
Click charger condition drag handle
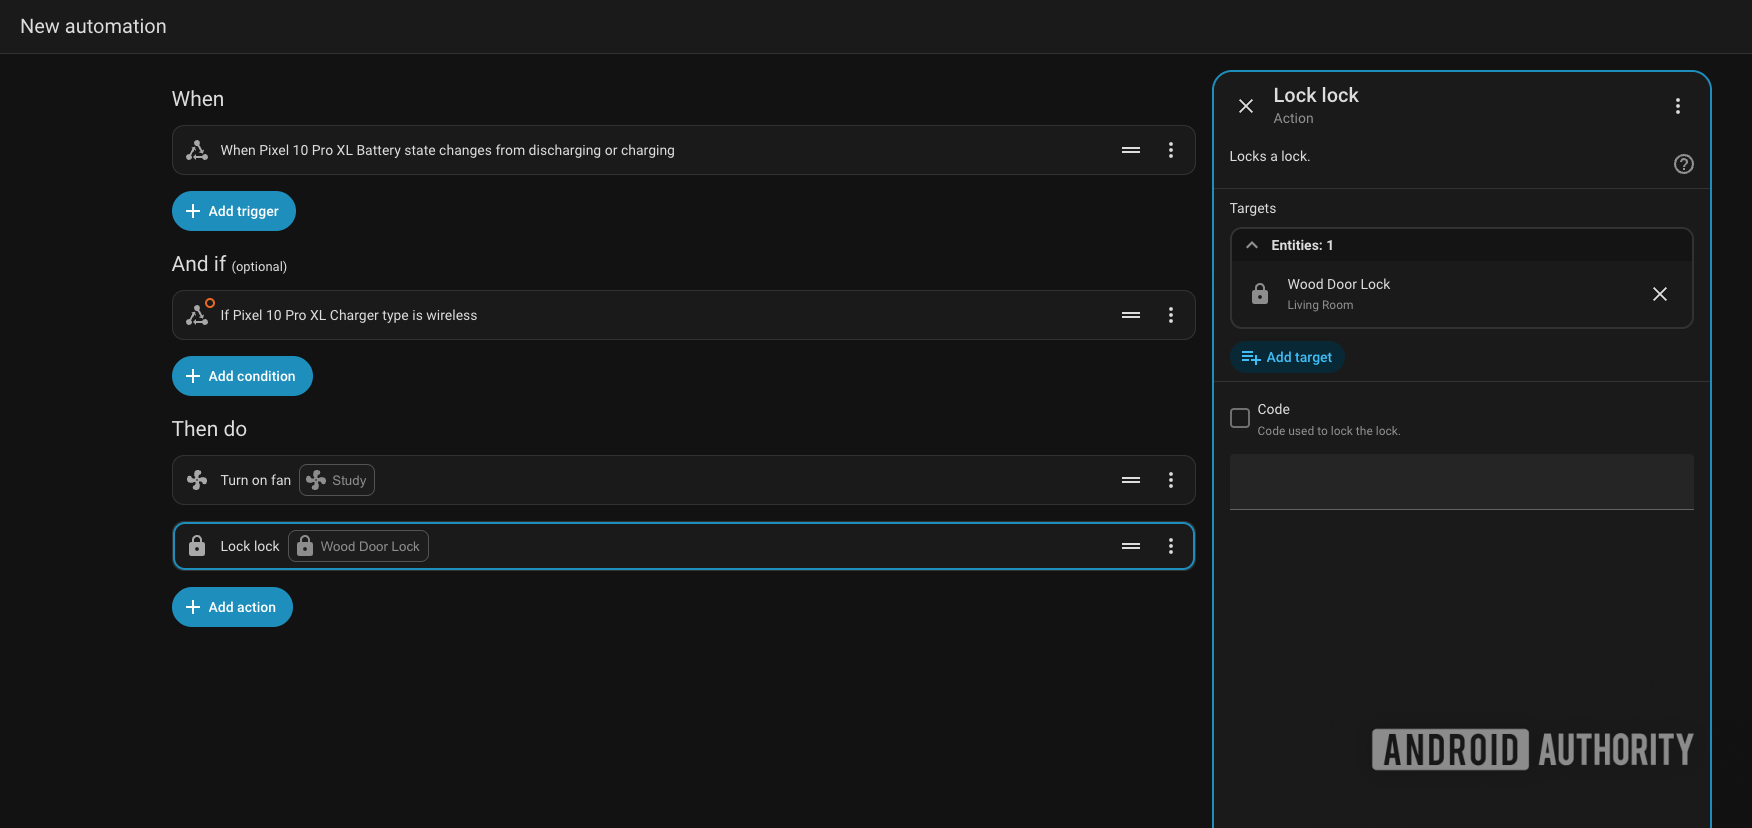[x=1131, y=315]
